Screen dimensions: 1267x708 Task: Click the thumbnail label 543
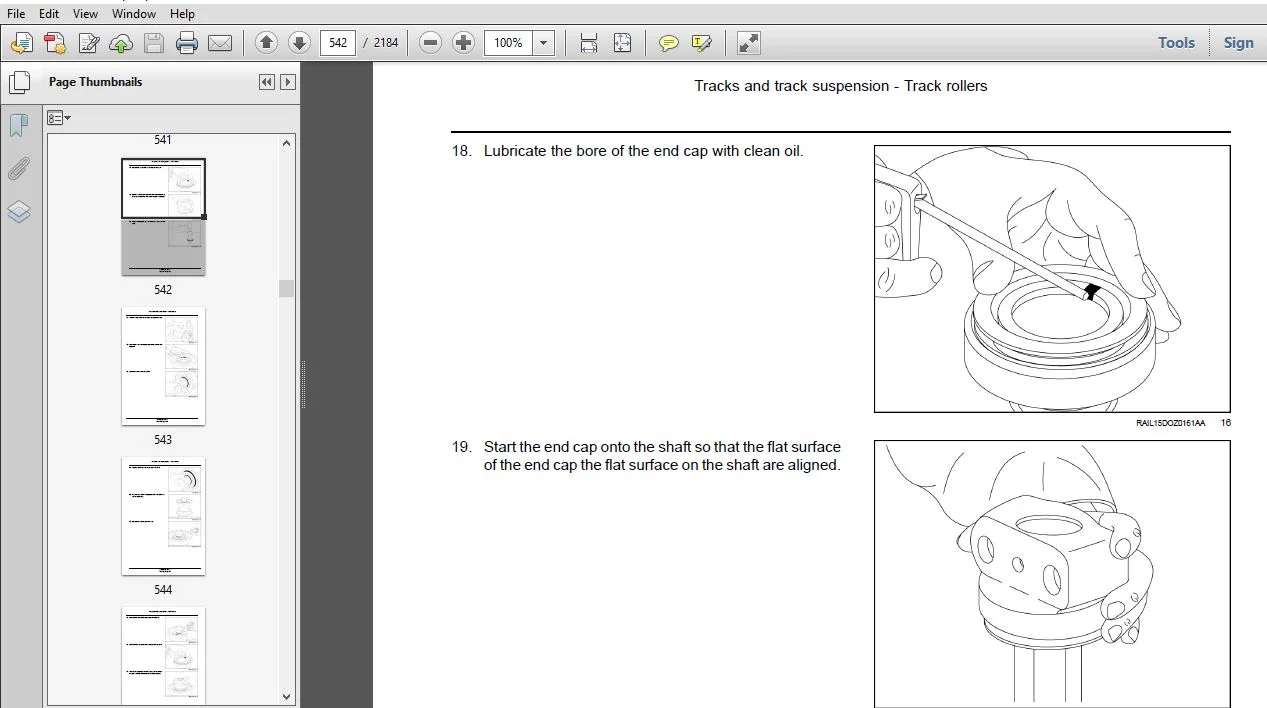(x=163, y=440)
